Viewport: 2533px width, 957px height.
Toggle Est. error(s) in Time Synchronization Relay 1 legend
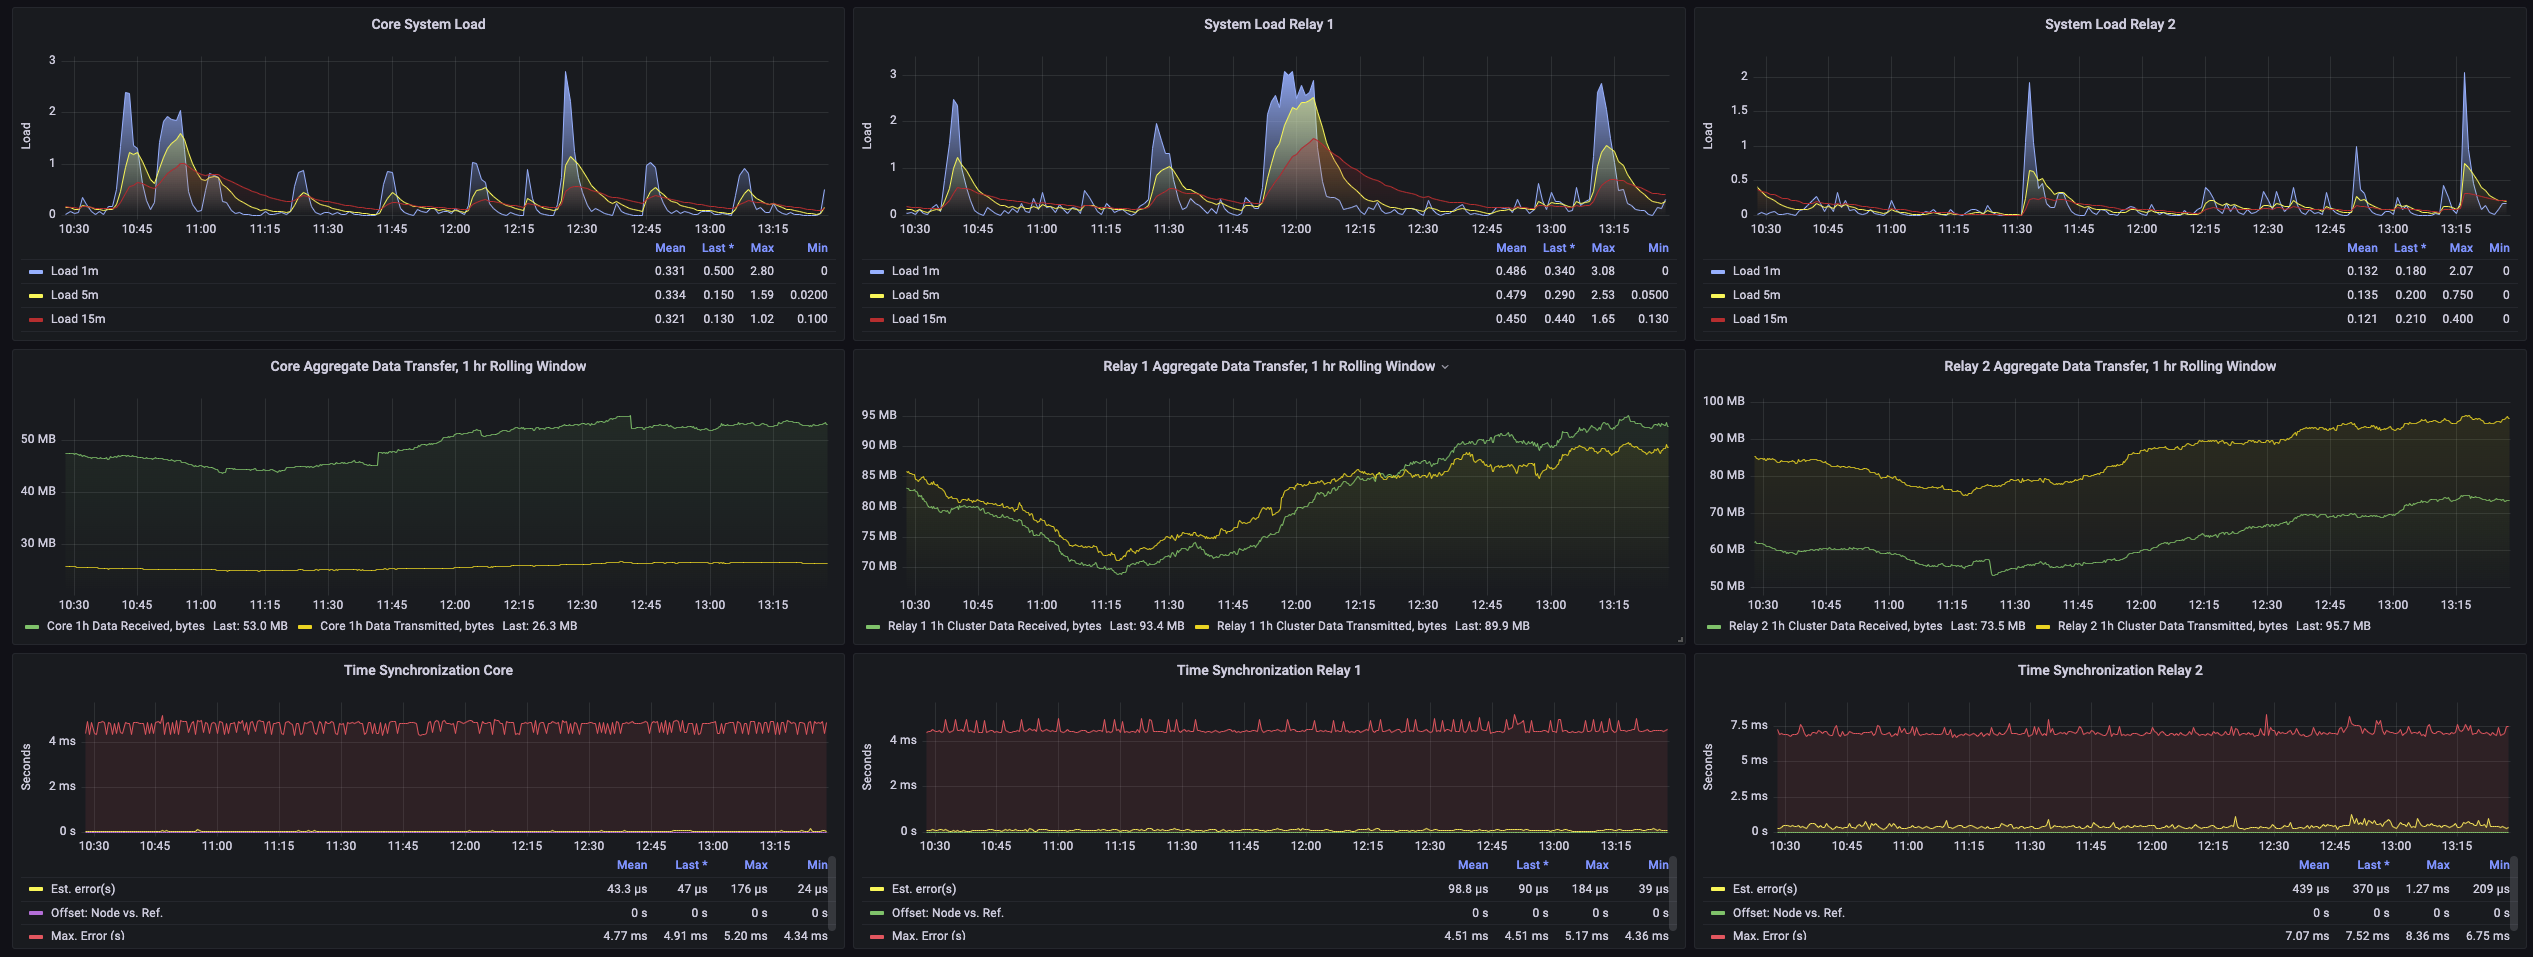point(924,889)
